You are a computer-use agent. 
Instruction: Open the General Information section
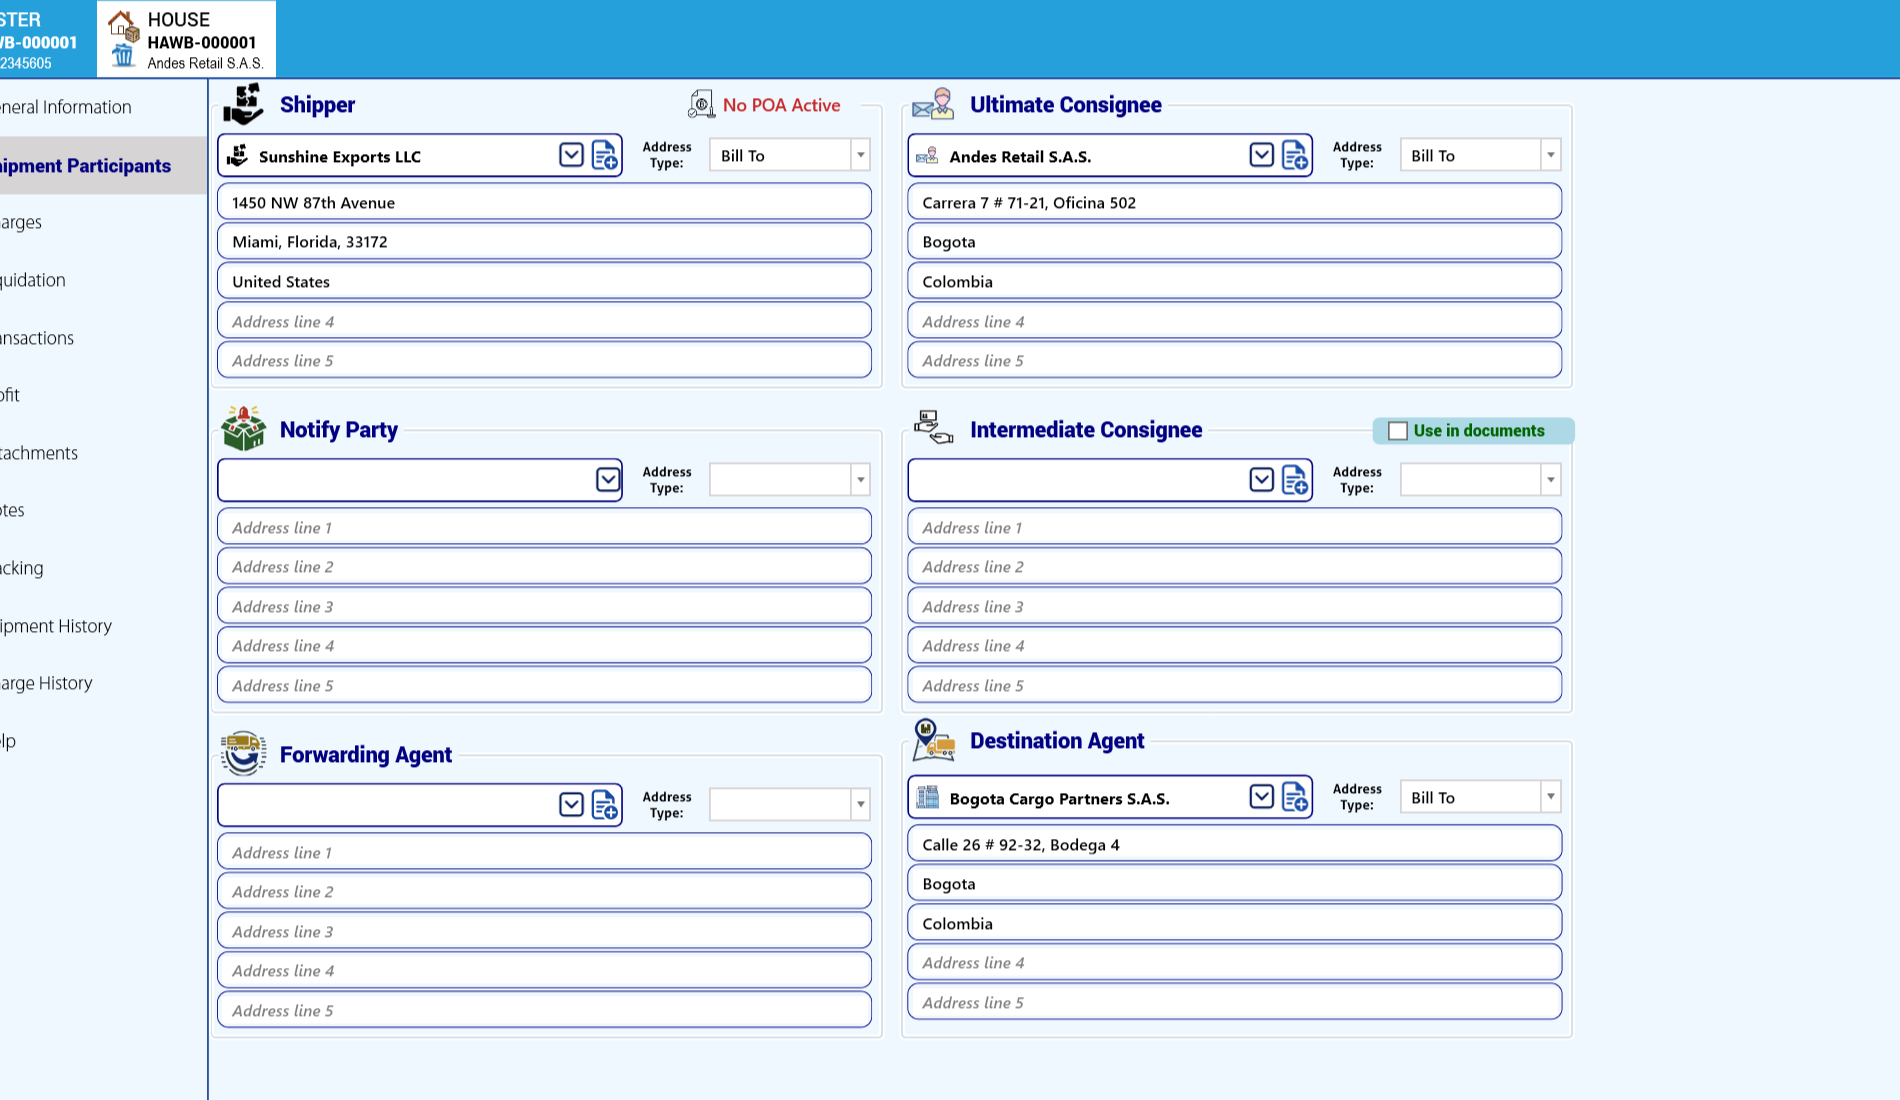(103, 107)
